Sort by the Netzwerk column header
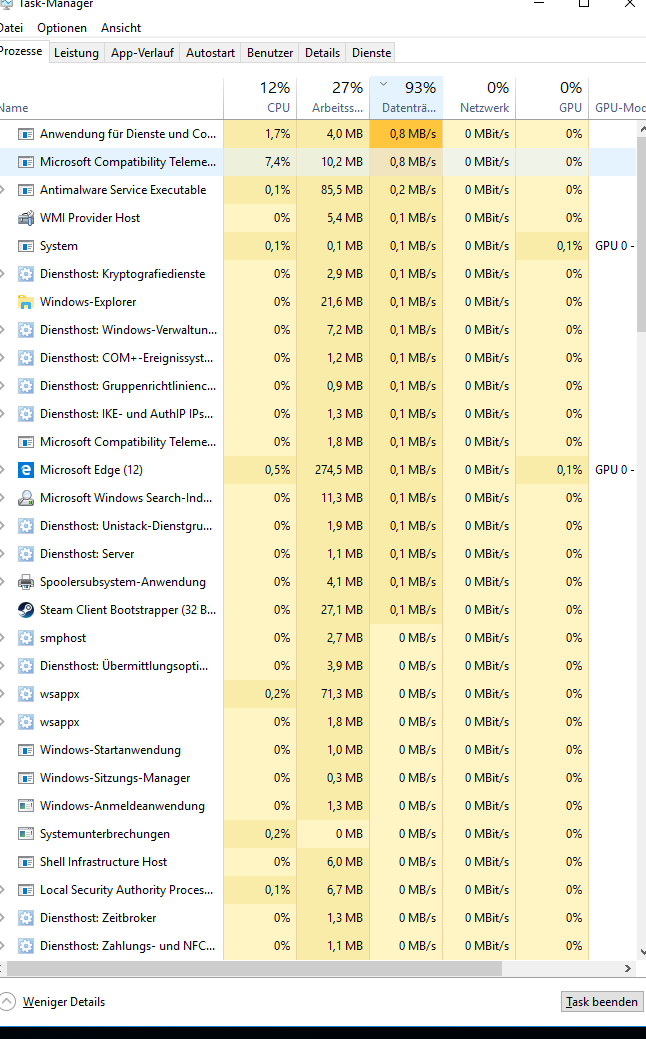The height and width of the screenshot is (1039, 646). click(x=479, y=97)
